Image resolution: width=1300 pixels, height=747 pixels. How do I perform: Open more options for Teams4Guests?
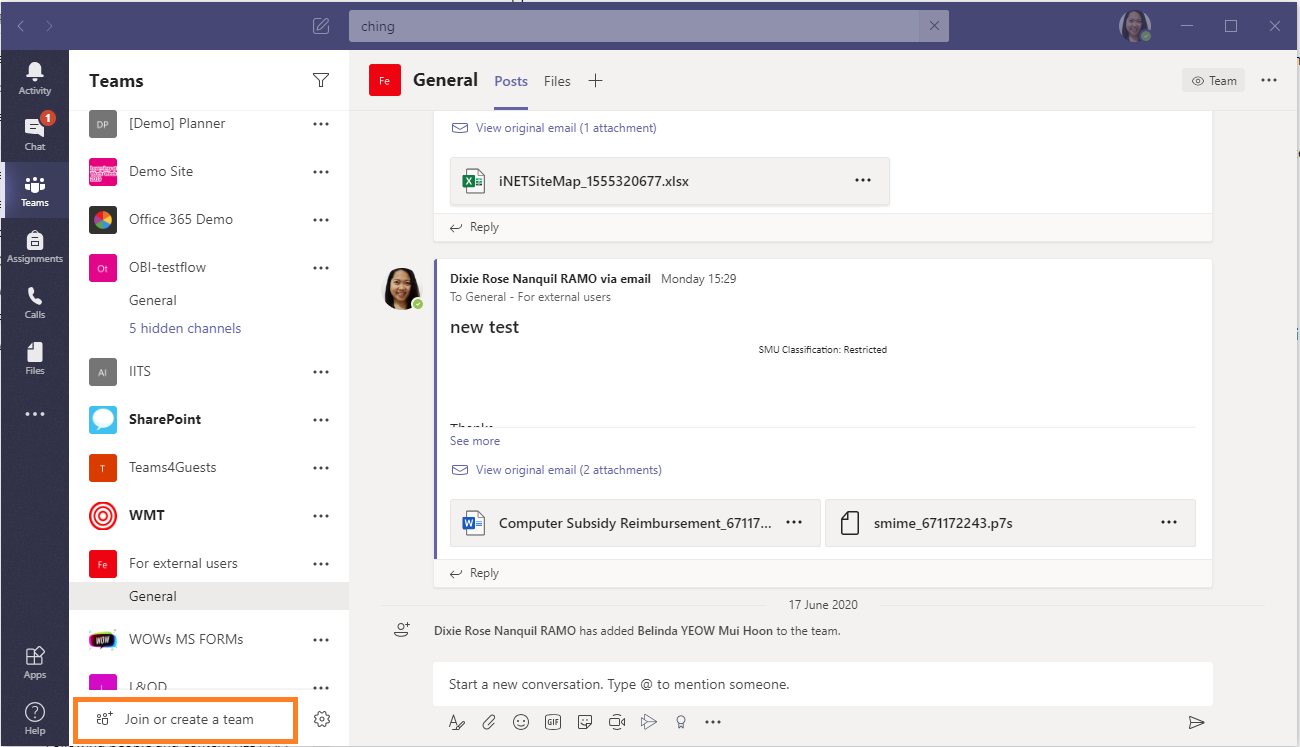[x=321, y=468]
